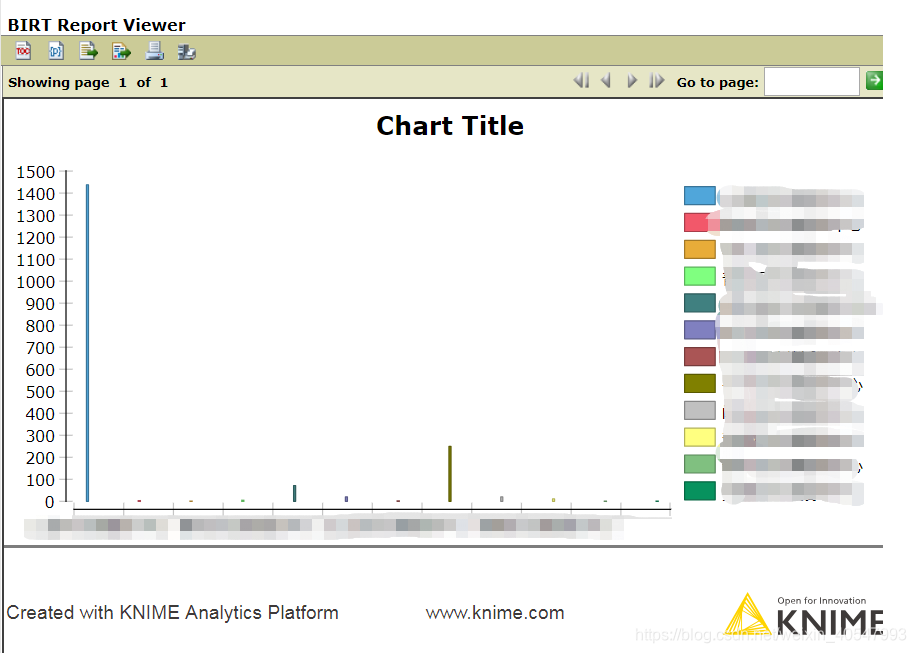Click the light green legend swatch
This screenshot has width=916, height=653.
700,276
